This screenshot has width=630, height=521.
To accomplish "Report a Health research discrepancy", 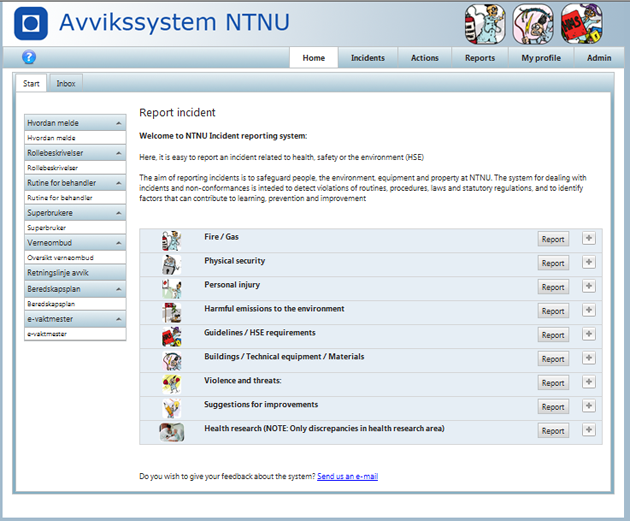I will tap(553, 431).
